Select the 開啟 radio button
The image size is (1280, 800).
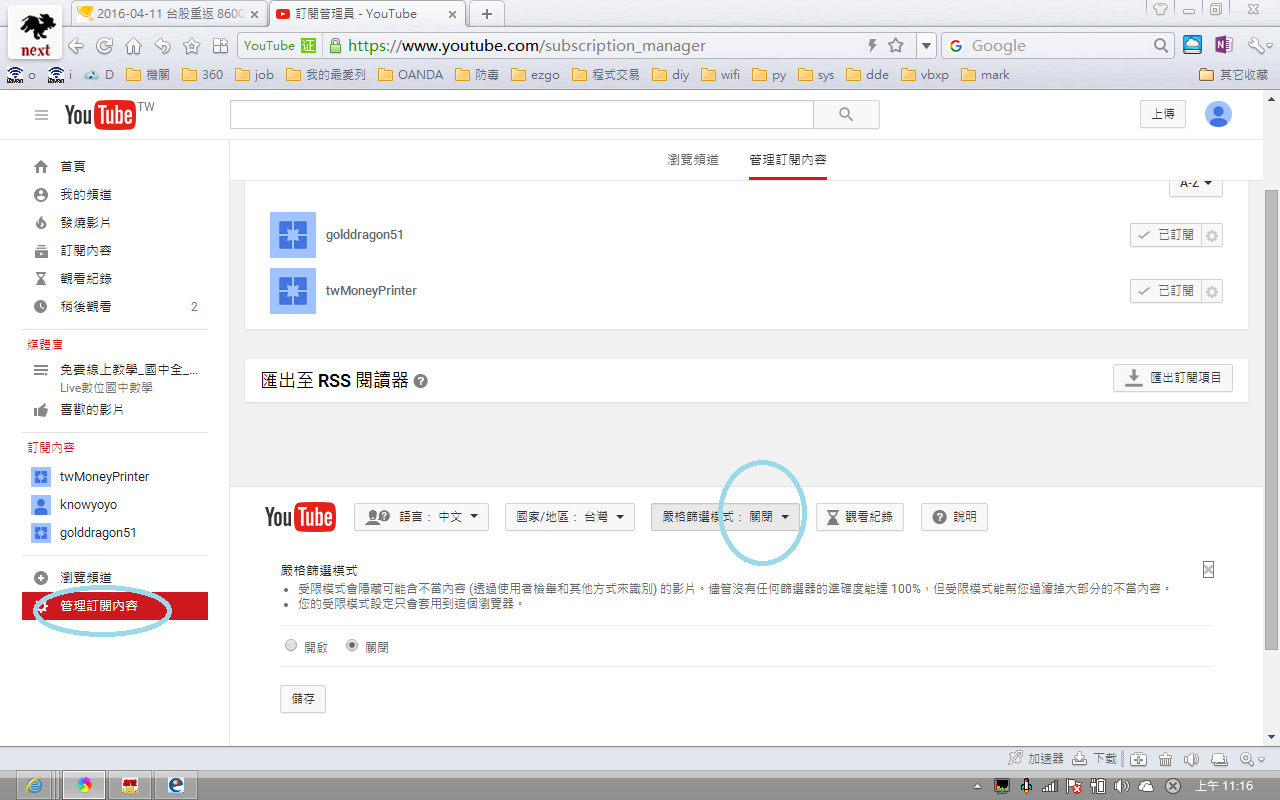pyautogui.click(x=291, y=646)
